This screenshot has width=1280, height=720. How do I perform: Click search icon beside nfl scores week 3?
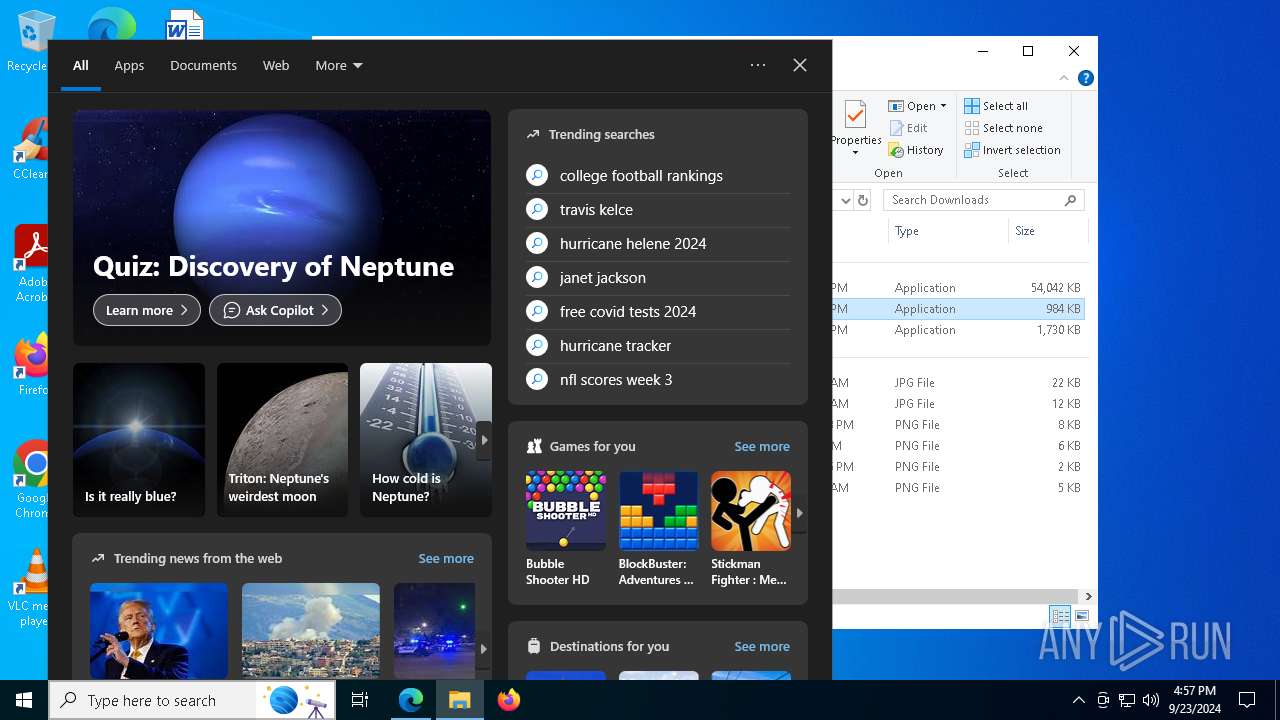click(537, 379)
